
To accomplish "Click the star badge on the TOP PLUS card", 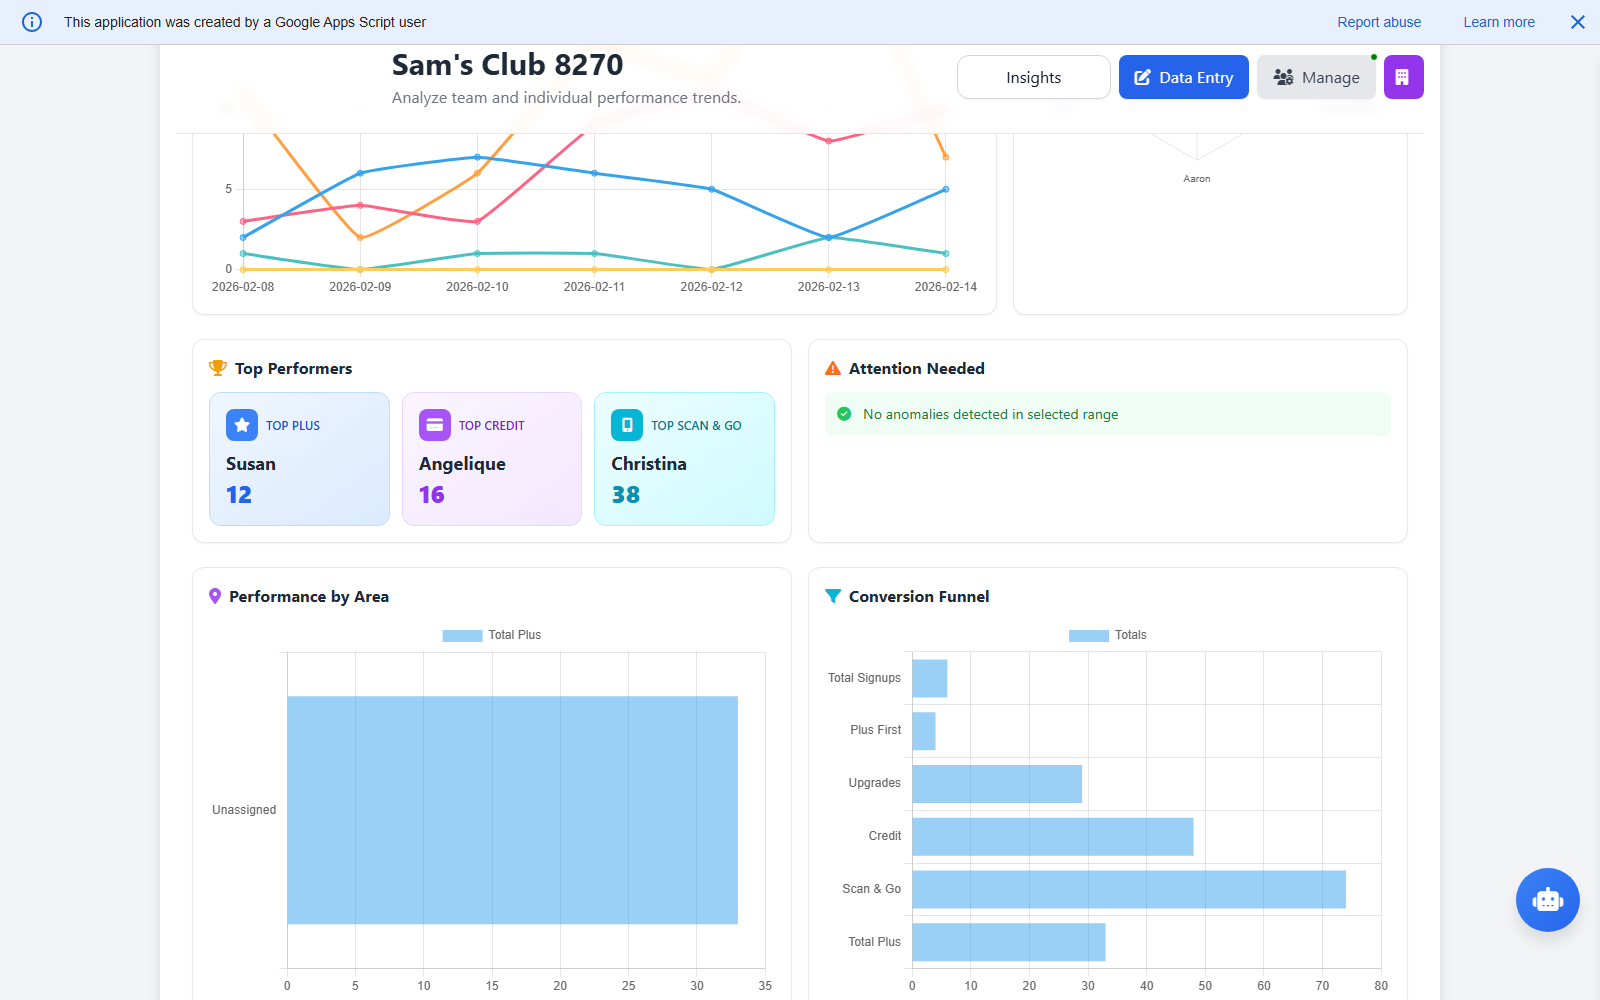I will [x=242, y=424].
